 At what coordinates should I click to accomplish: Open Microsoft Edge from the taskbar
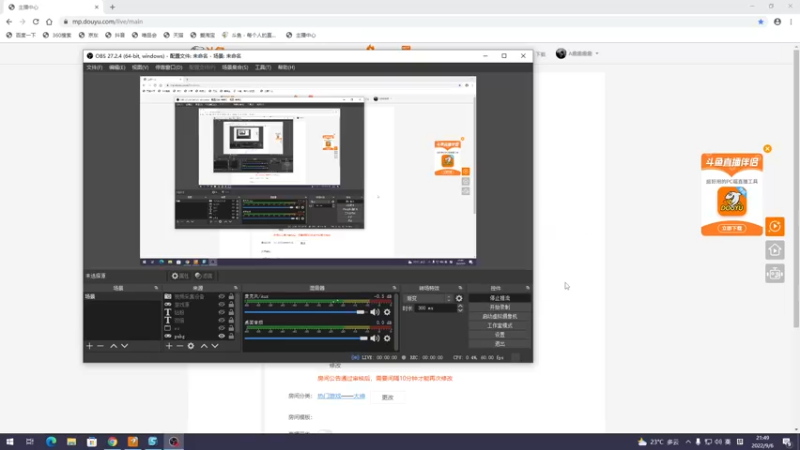pos(51,442)
